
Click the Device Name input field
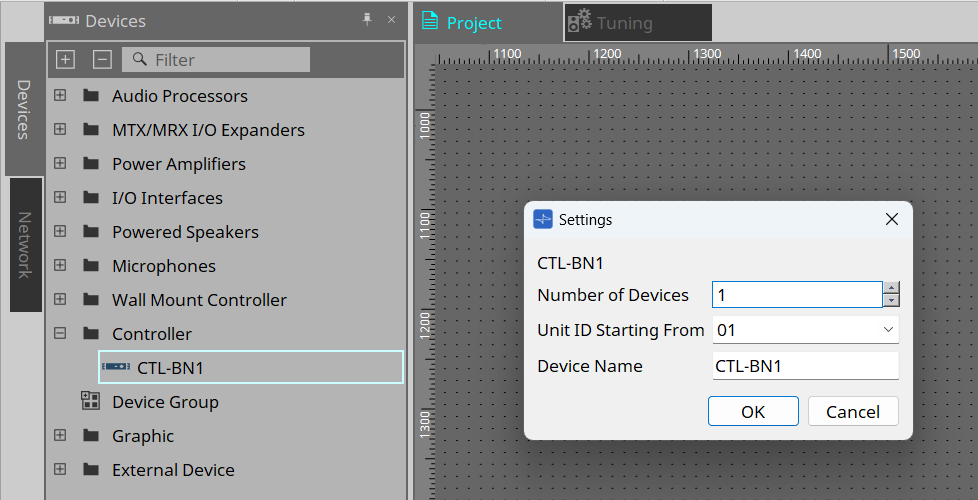click(x=805, y=366)
